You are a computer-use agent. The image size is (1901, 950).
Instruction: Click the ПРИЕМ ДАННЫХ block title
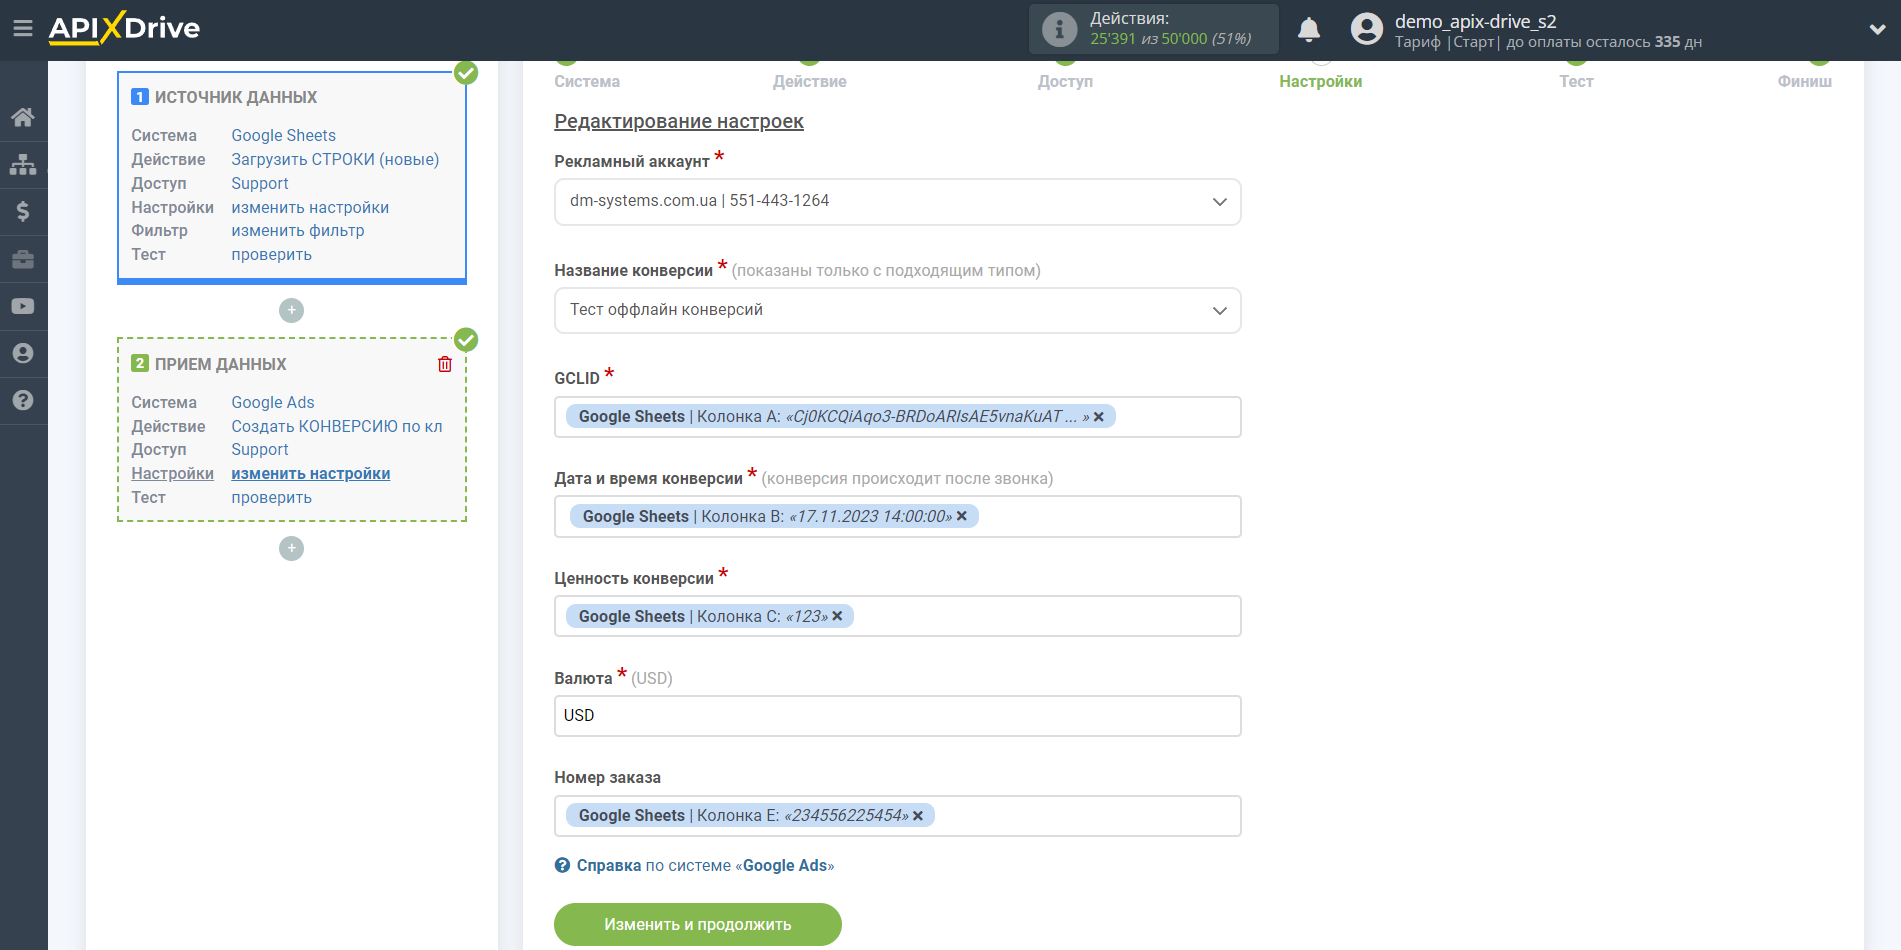[x=220, y=364]
